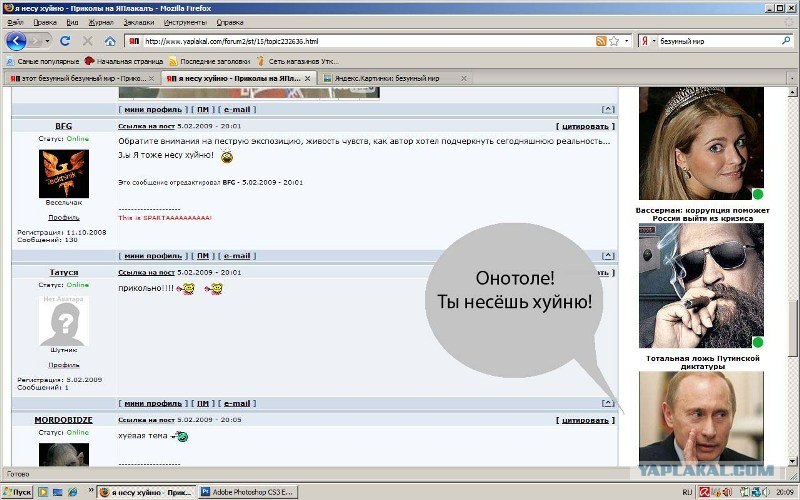Switch to Adobe Photoshop CS3 in the taskbar
The image size is (800, 500).
click(x=247, y=492)
